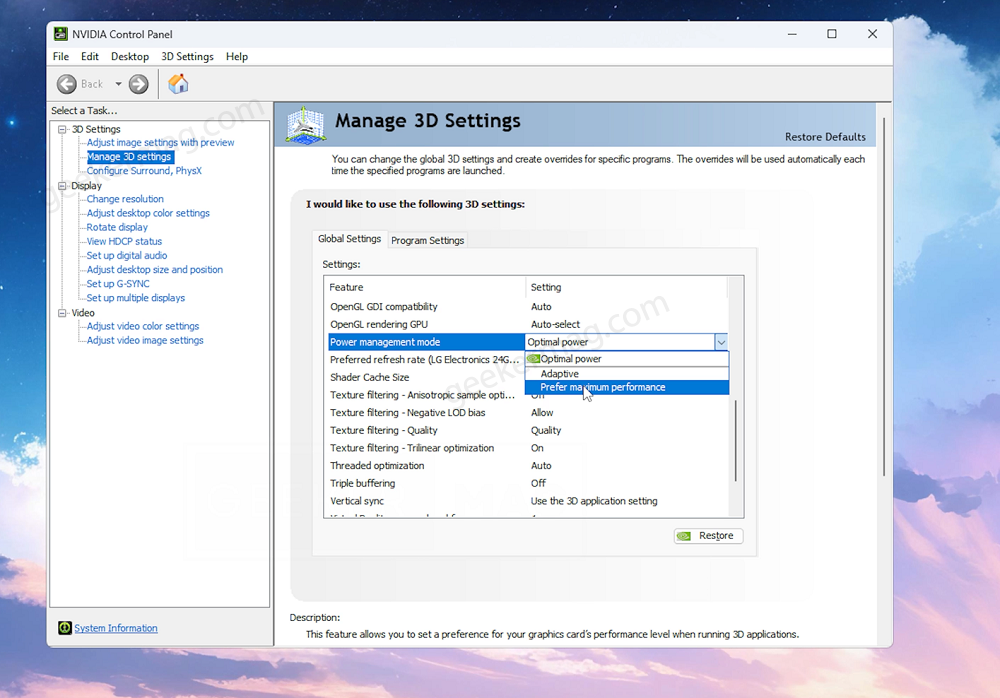This screenshot has height=698, width=1000.
Task: Choose Adaptive from the dropdown list
Action: (627, 374)
